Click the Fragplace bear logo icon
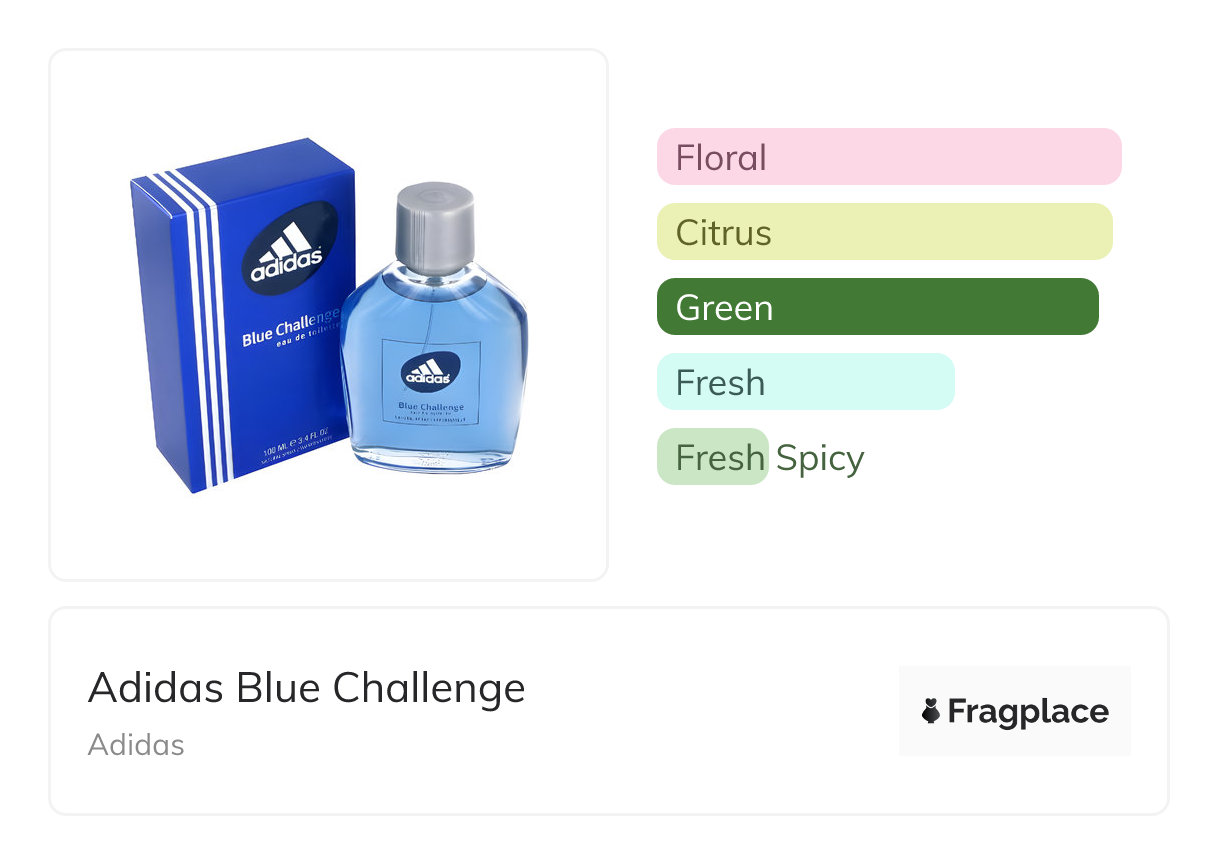 tap(931, 711)
